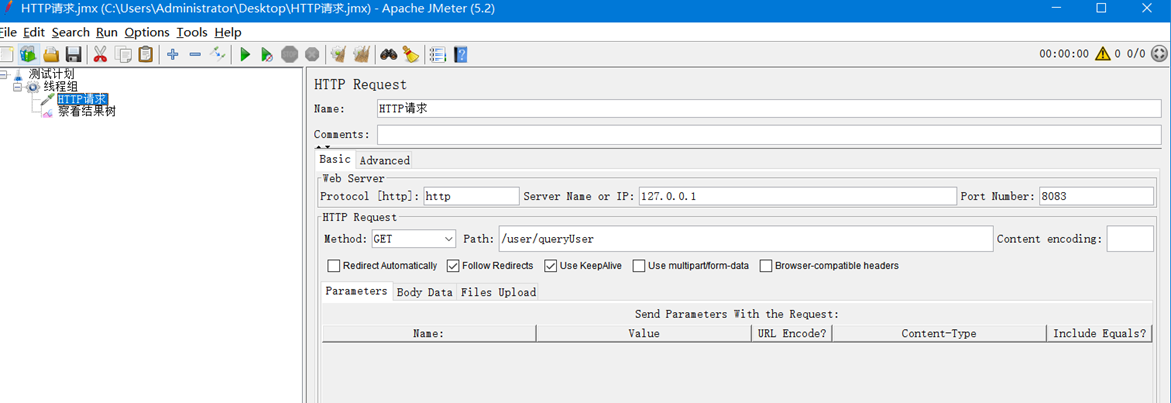The height and width of the screenshot is (403, 1171).
Task: Click Server Name field with 127.0.0.1
Action: click(x=797, y=196)
